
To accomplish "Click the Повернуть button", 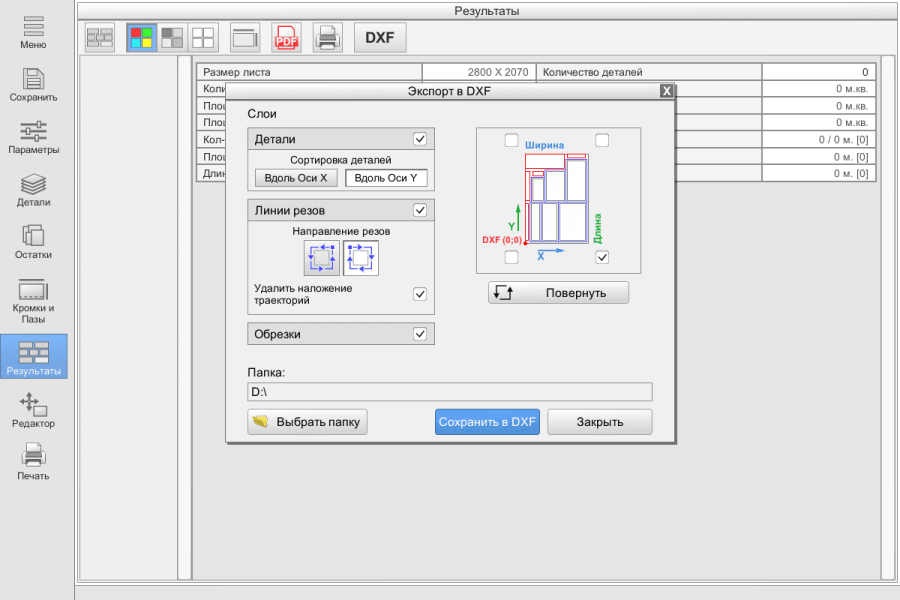I will pos(558,293).
